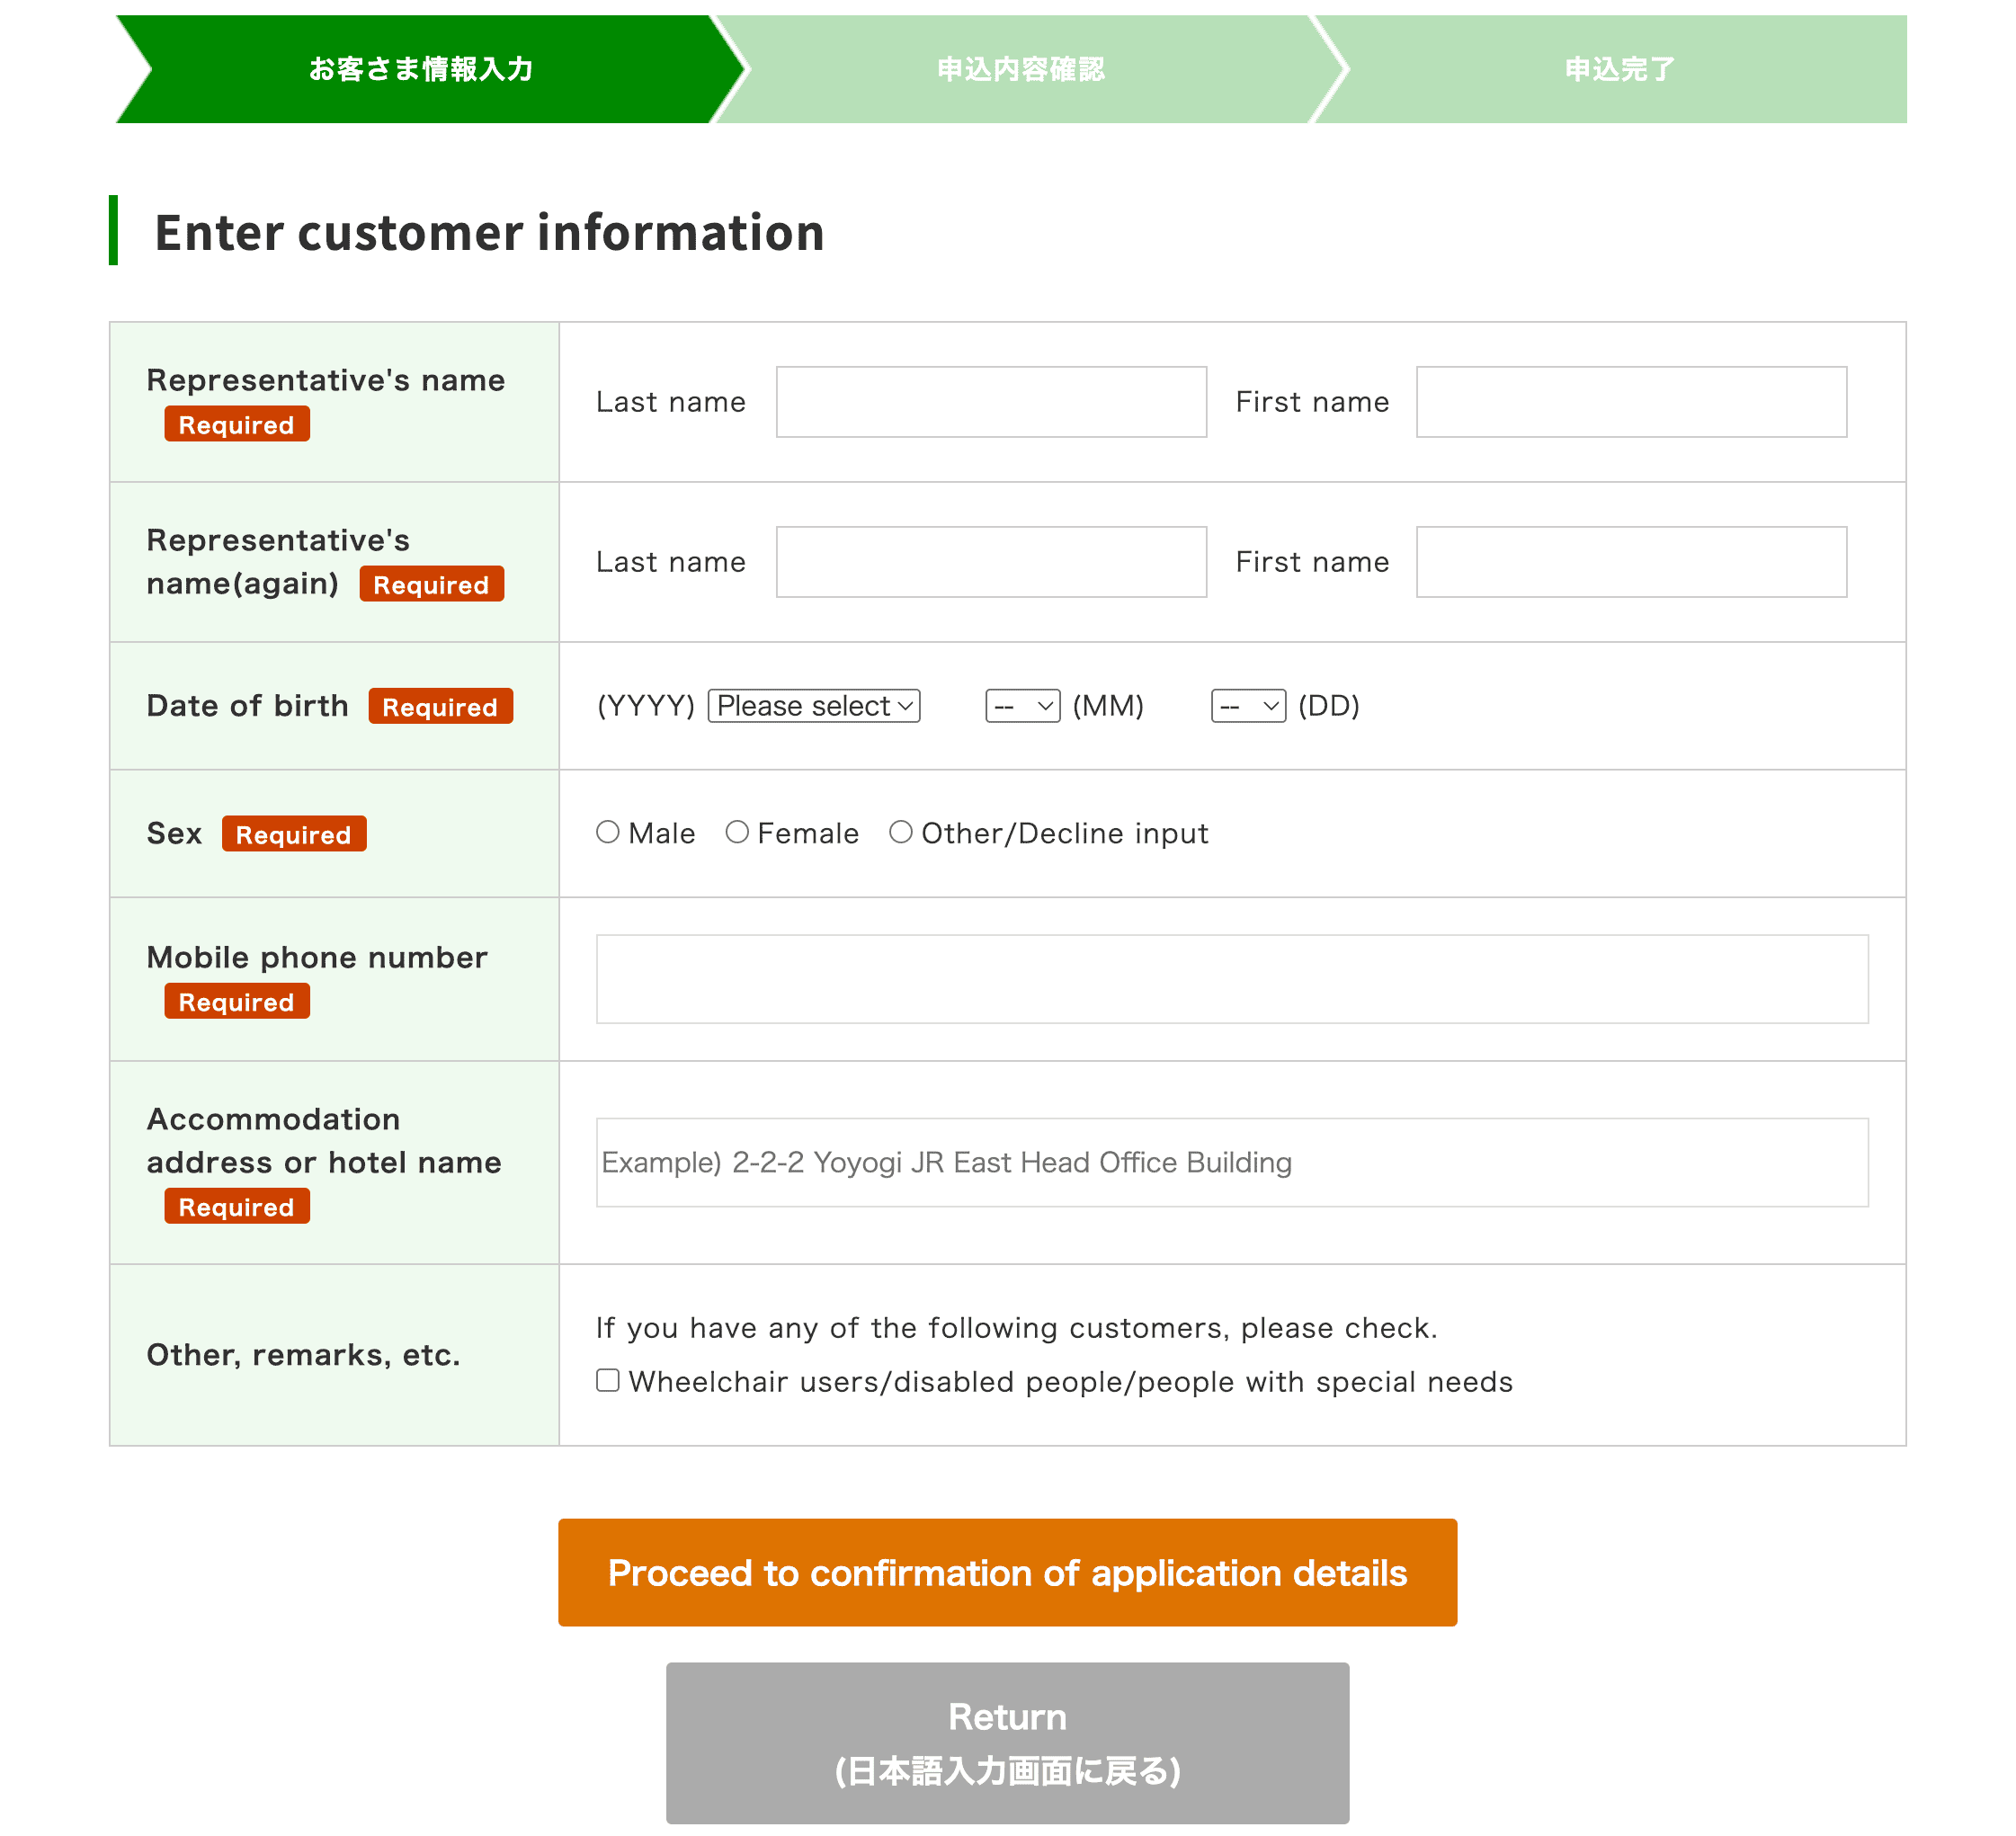Check the Wheelchair users checkbox
Image resolution: width=2016 pixels, height=1836 pixels.
pyautogui.click(x=608, y=1380)
